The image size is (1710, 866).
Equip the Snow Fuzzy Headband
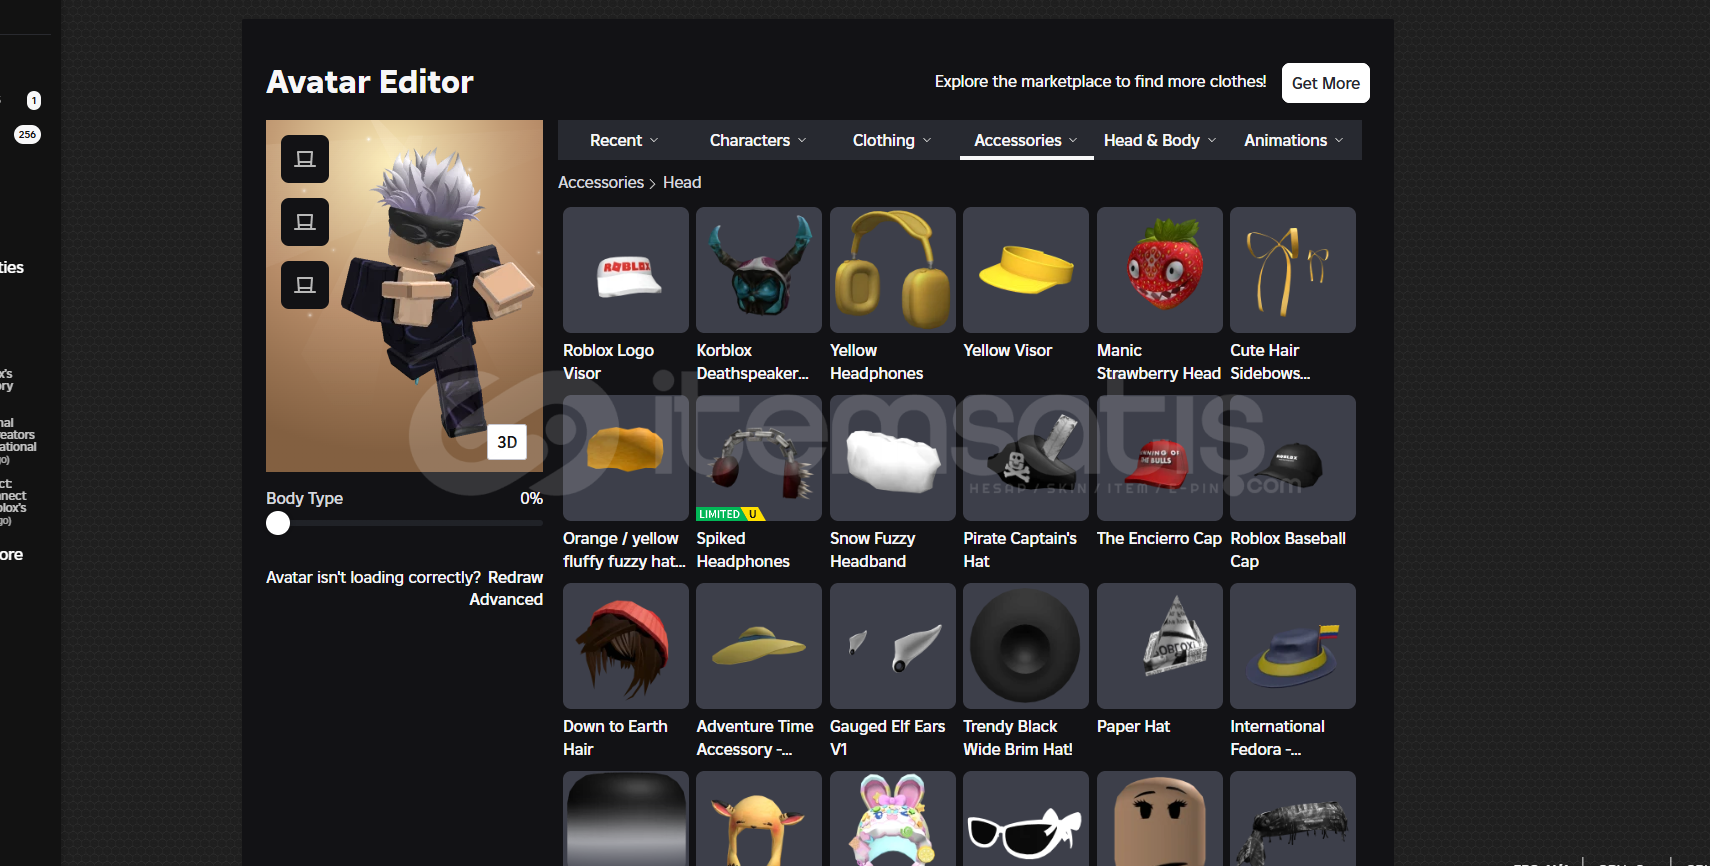893,458
